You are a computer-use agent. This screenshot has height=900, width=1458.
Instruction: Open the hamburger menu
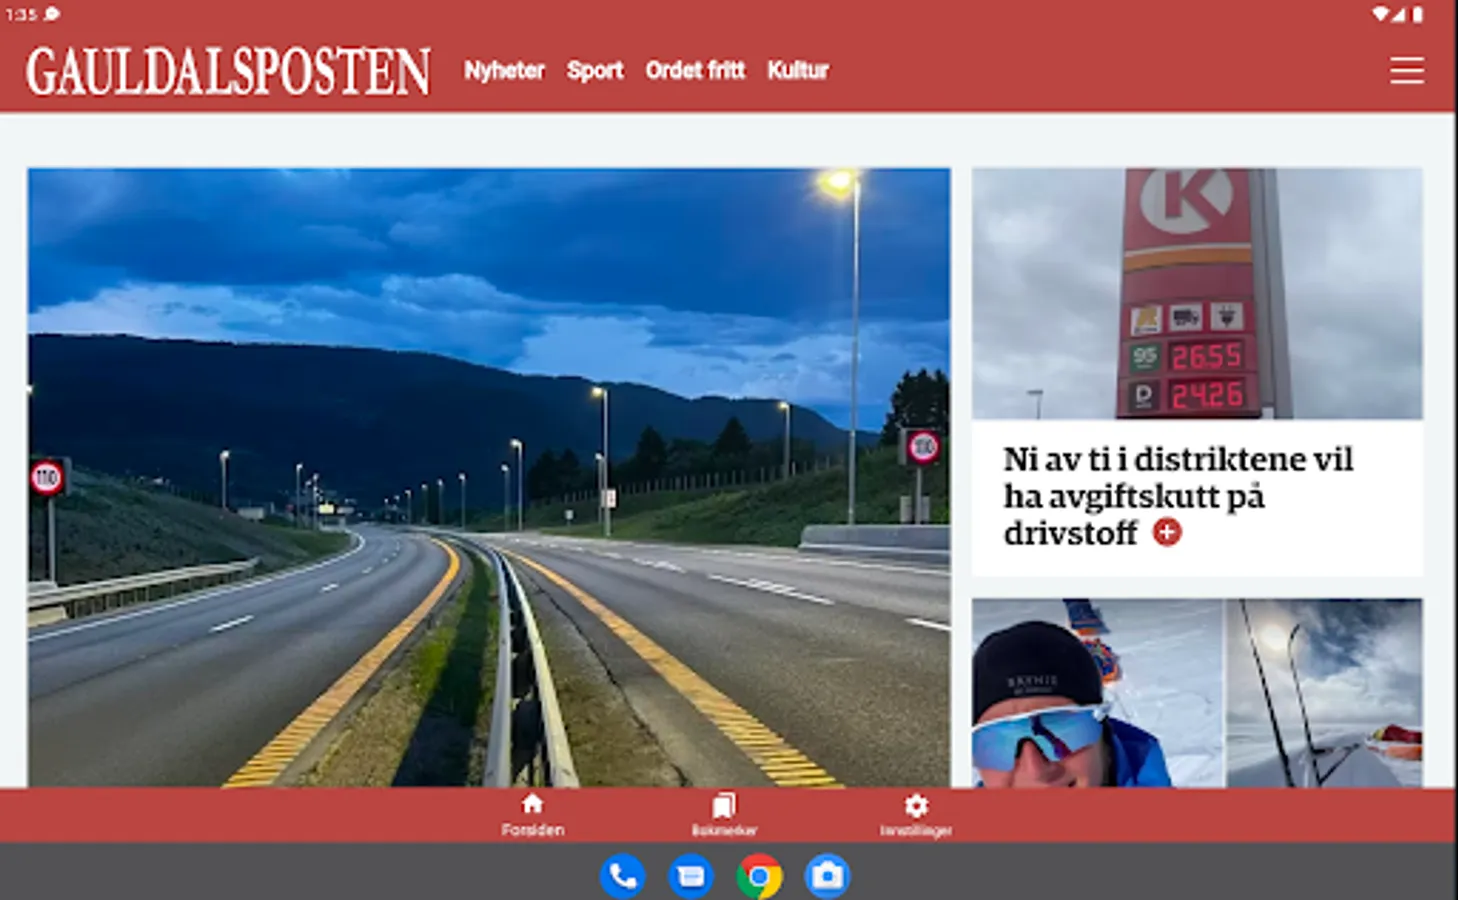pyautogui.click(x=1406, y=70)
